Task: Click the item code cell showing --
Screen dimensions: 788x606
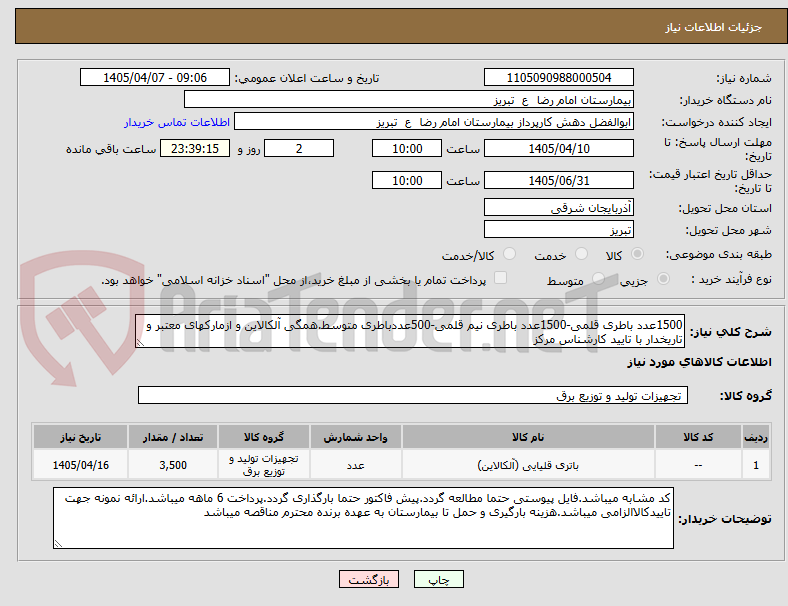Action: pyautogui.click(x=698, y=465)
